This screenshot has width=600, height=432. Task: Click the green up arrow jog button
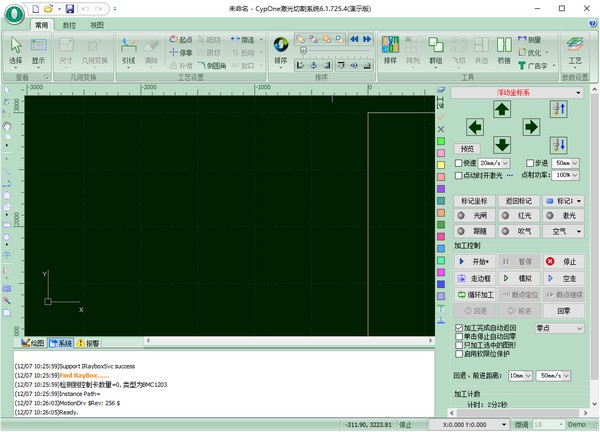pyautogui.click(x=502, y=109)
